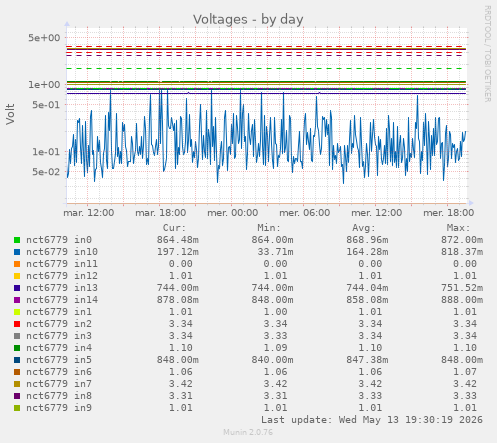Select the 'nct6779 in1' legend label
The image size is (497, 443).
pyautogui.click(x=59, y=312)
